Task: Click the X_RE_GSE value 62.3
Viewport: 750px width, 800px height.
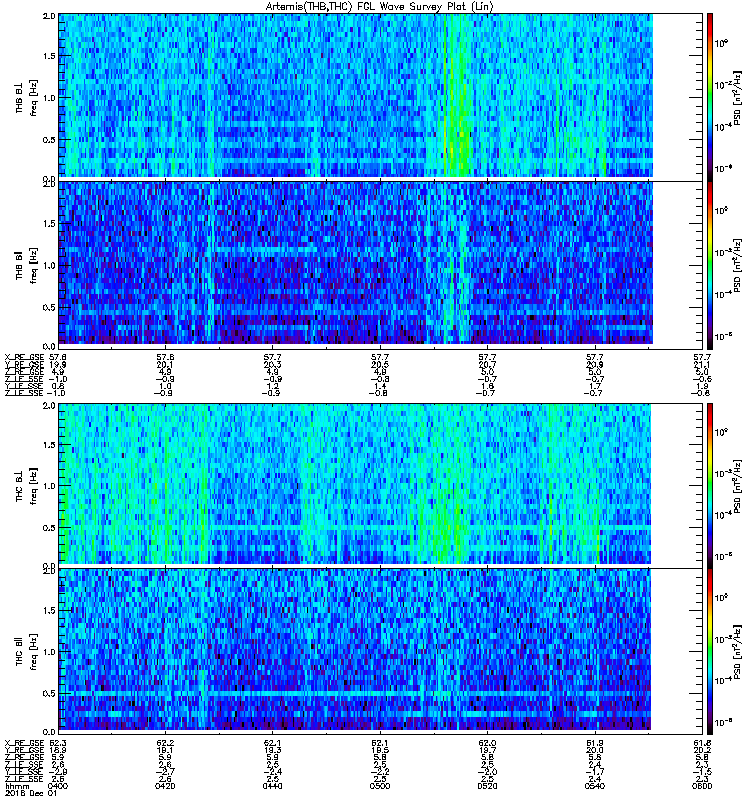Action: (58, 743)
